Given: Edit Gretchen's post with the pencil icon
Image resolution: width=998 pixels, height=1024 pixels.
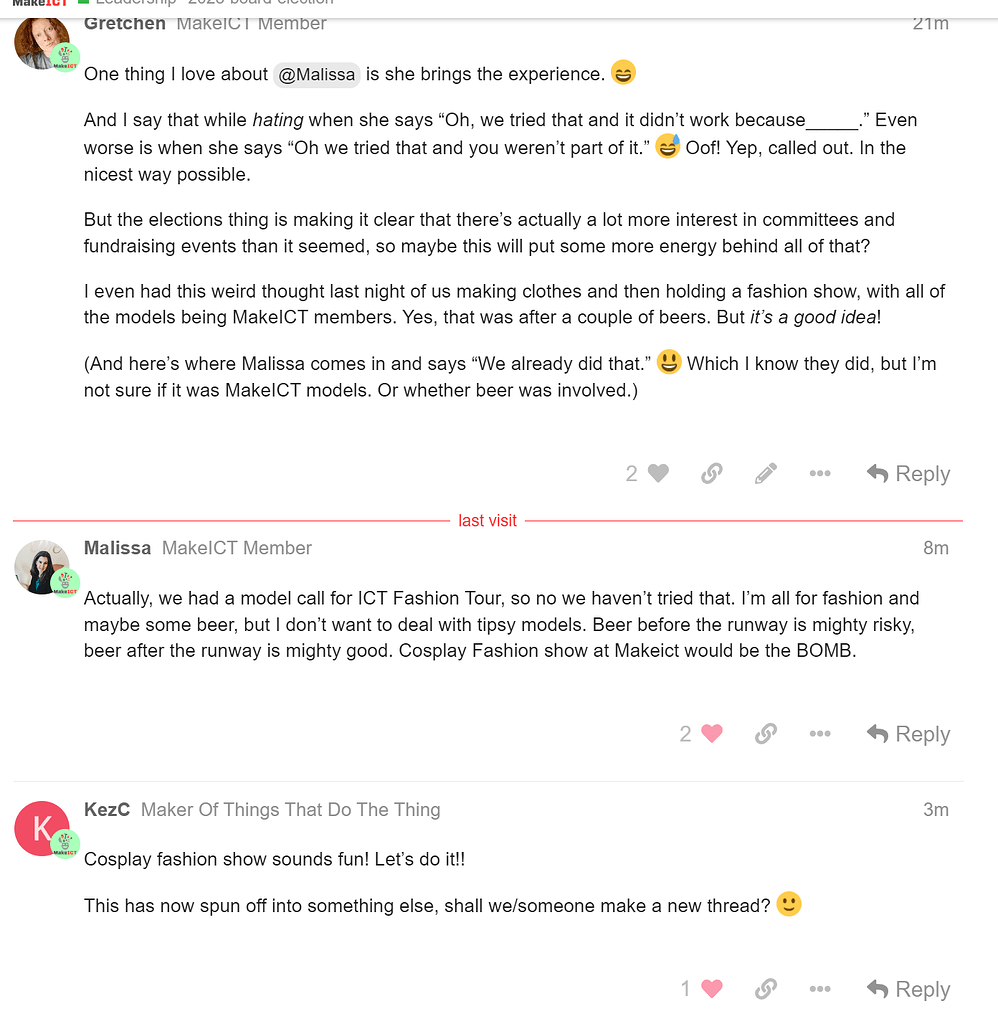Looking at the screenshot, I should pyautogui.click(x=766, y=474).
